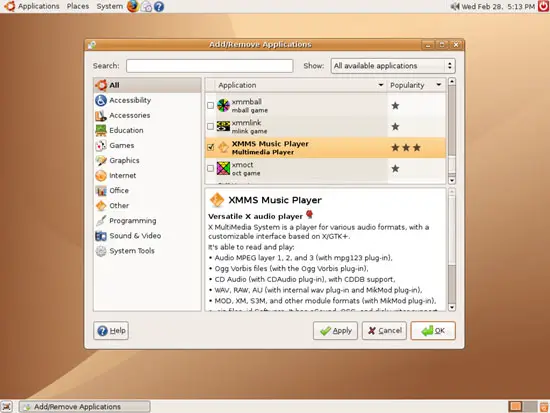
Task: Open the trash icon in bottom panel
Action: pyautogui.click(x=544, y=407)
